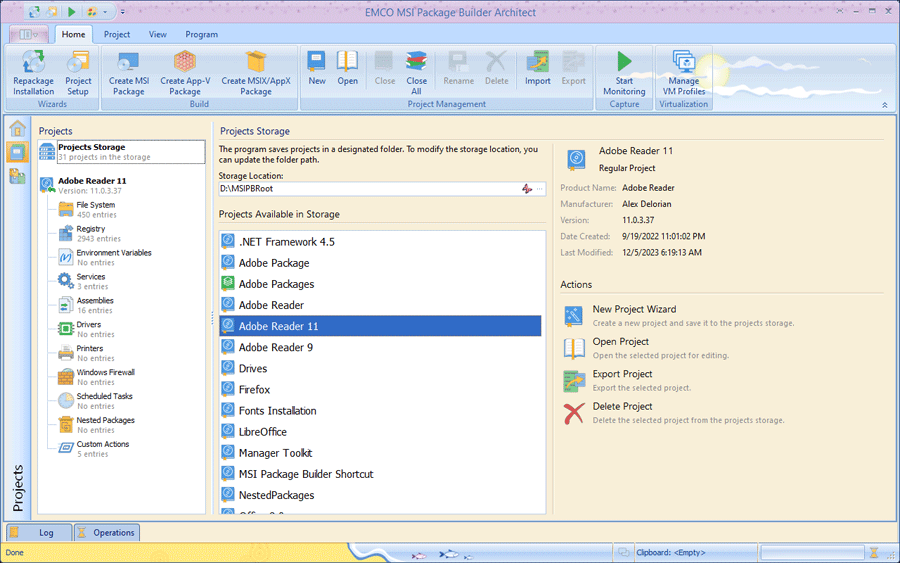The height and width of the screenshot is (563, 900).
Task: Select .NET Framework 4.5 project
Action: [380, 242]
